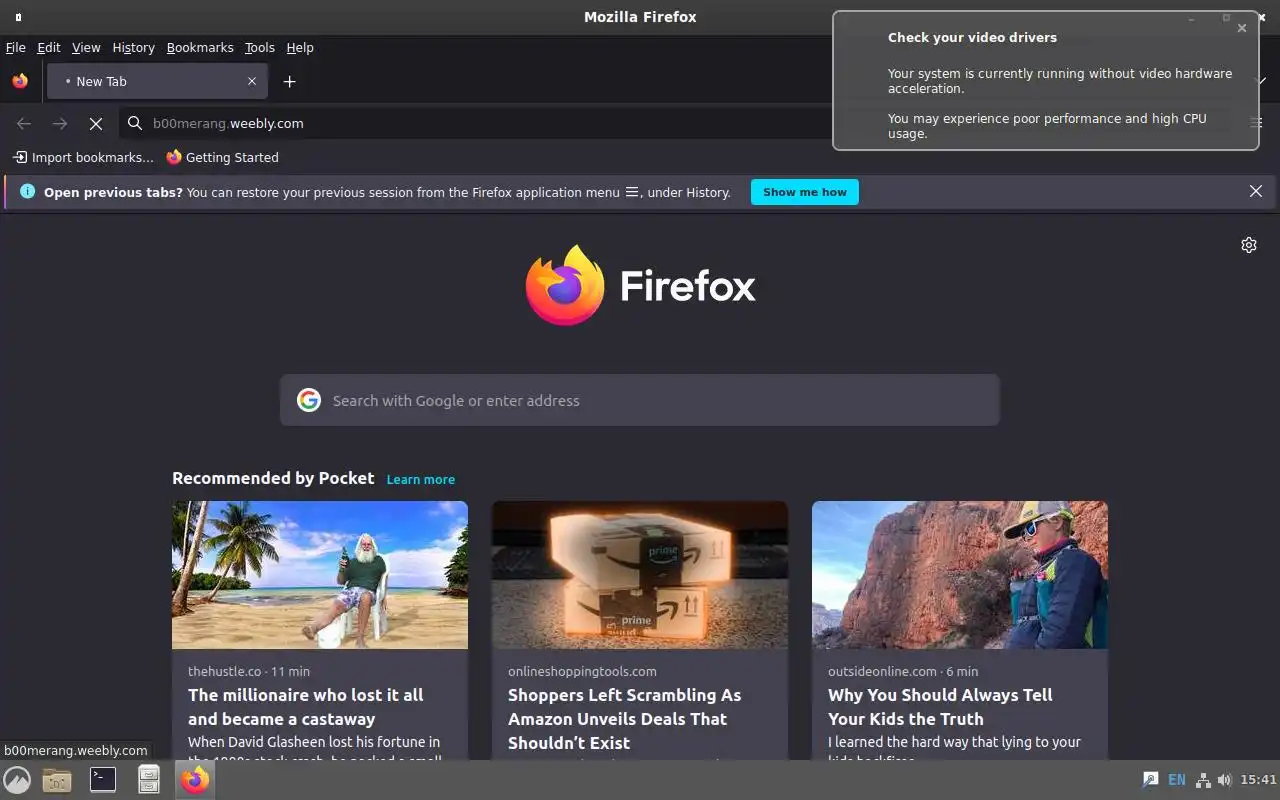This screenshot has height=800, width=1280.
Task: Click the magnifier tray icon near EN
Action: pyautogui.click(x=1151, y=780)
